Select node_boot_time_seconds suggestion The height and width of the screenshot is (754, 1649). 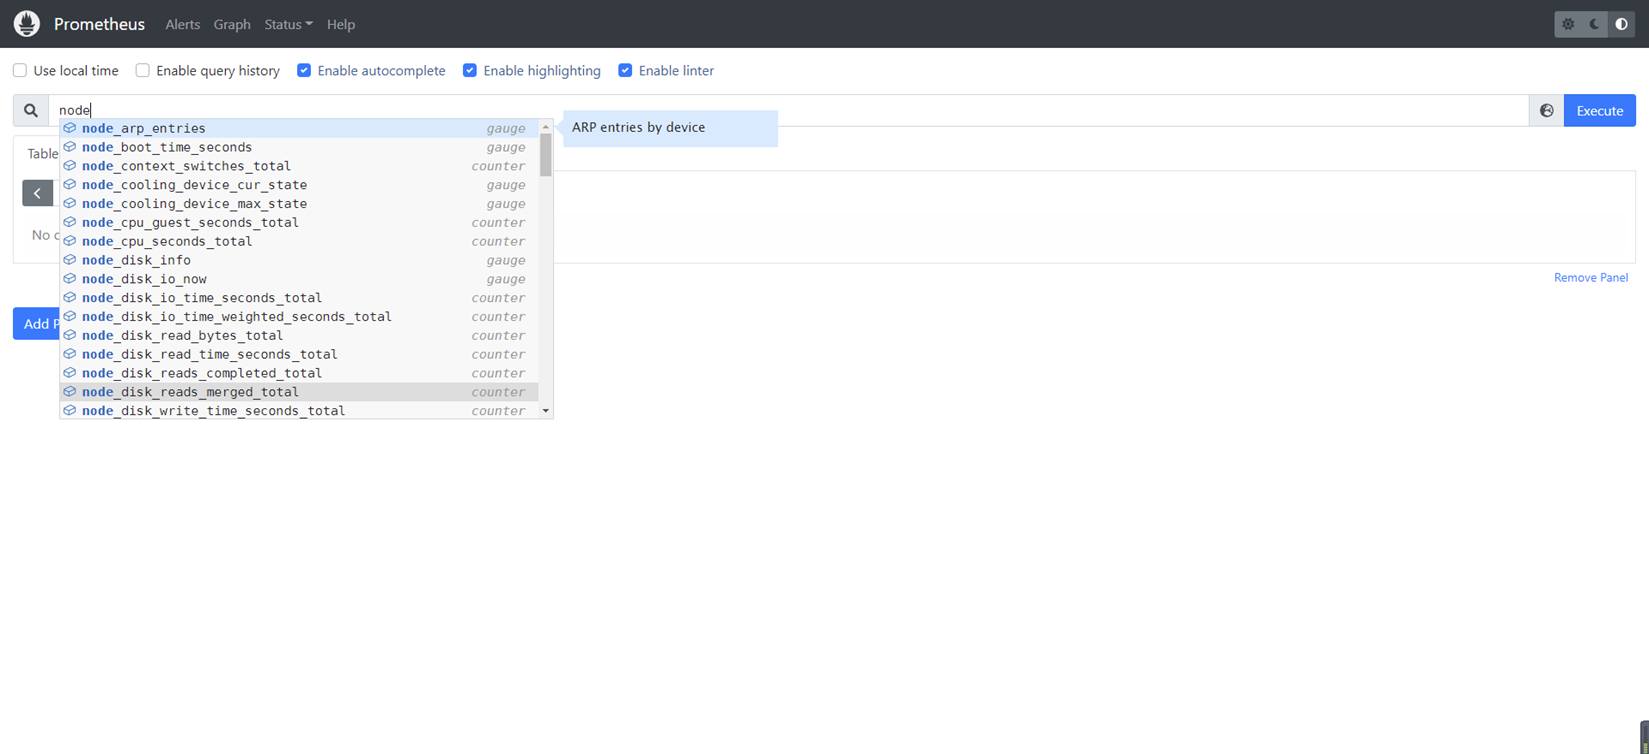coord(299,147)
